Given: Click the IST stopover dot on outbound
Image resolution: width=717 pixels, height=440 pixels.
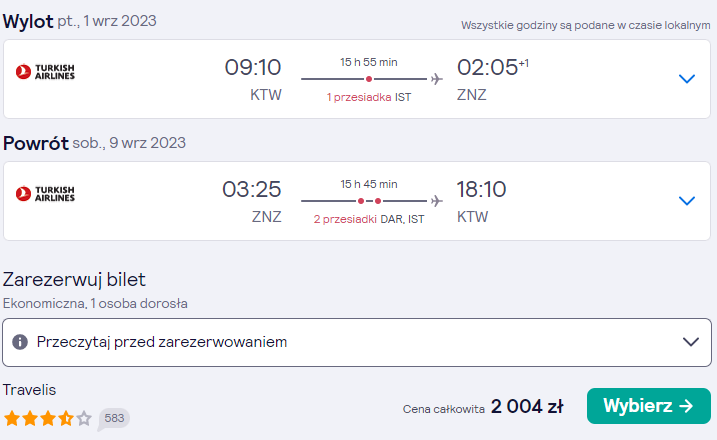Looking at the screenshot, I should [369, 79].
